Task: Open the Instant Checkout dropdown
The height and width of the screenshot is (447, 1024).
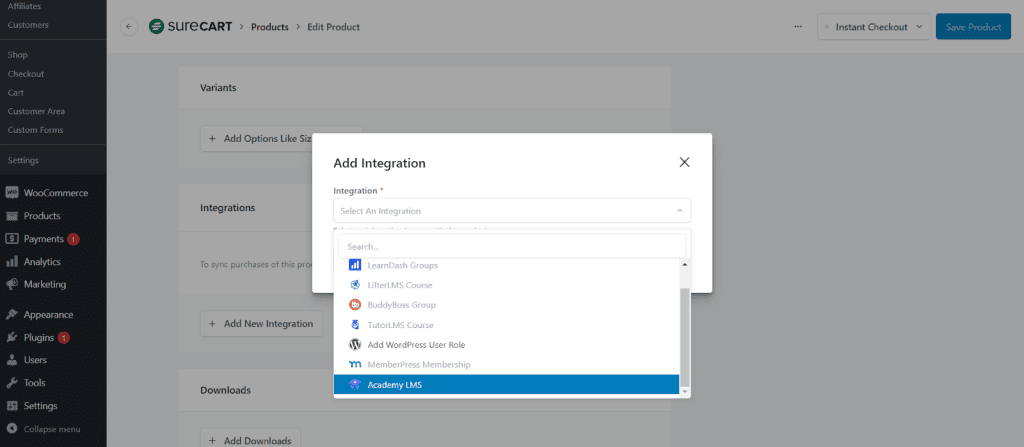Action: [x=873, y=27]
